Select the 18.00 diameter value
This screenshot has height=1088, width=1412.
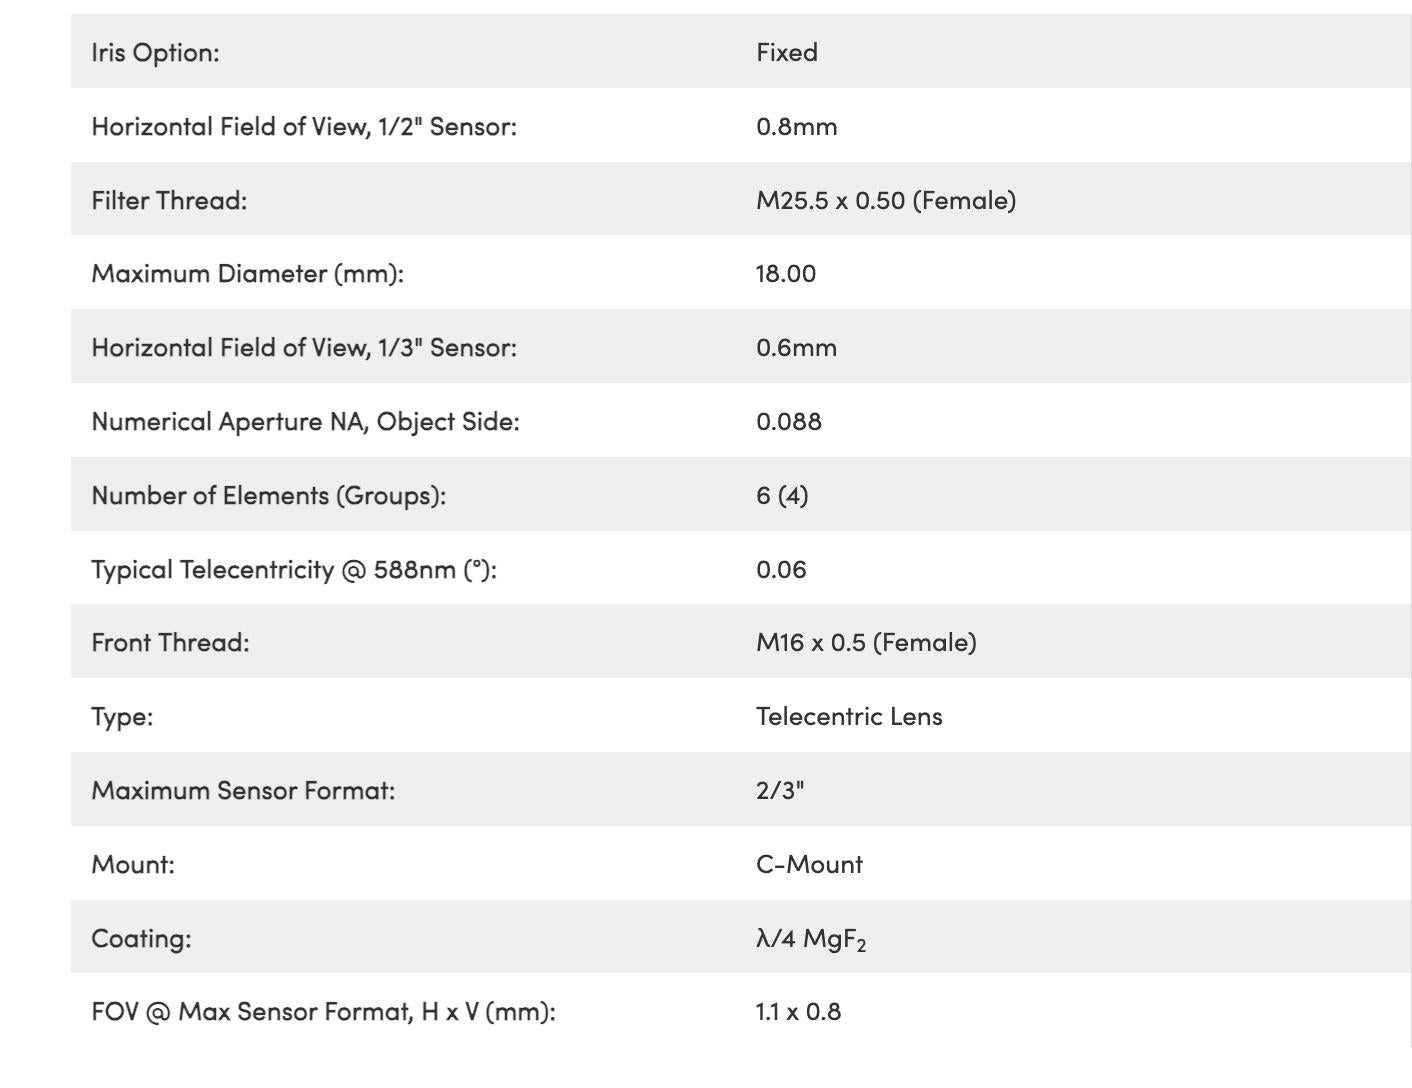(786, 273)
